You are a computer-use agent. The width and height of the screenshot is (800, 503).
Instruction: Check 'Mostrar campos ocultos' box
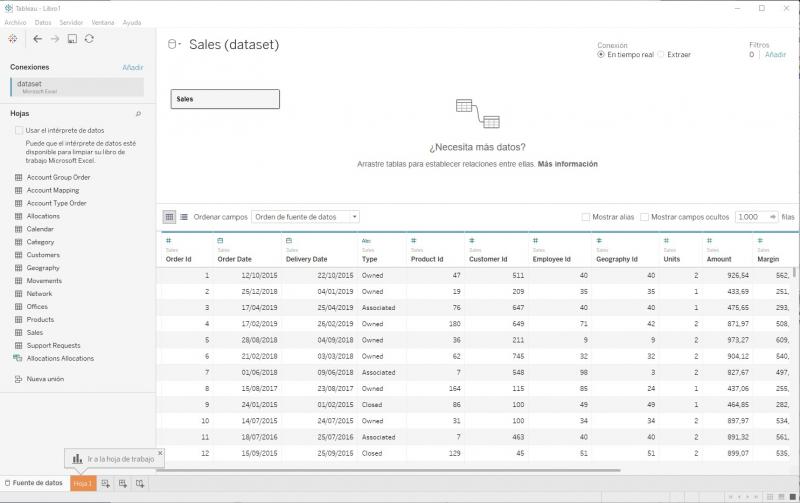tap(644, 217)
